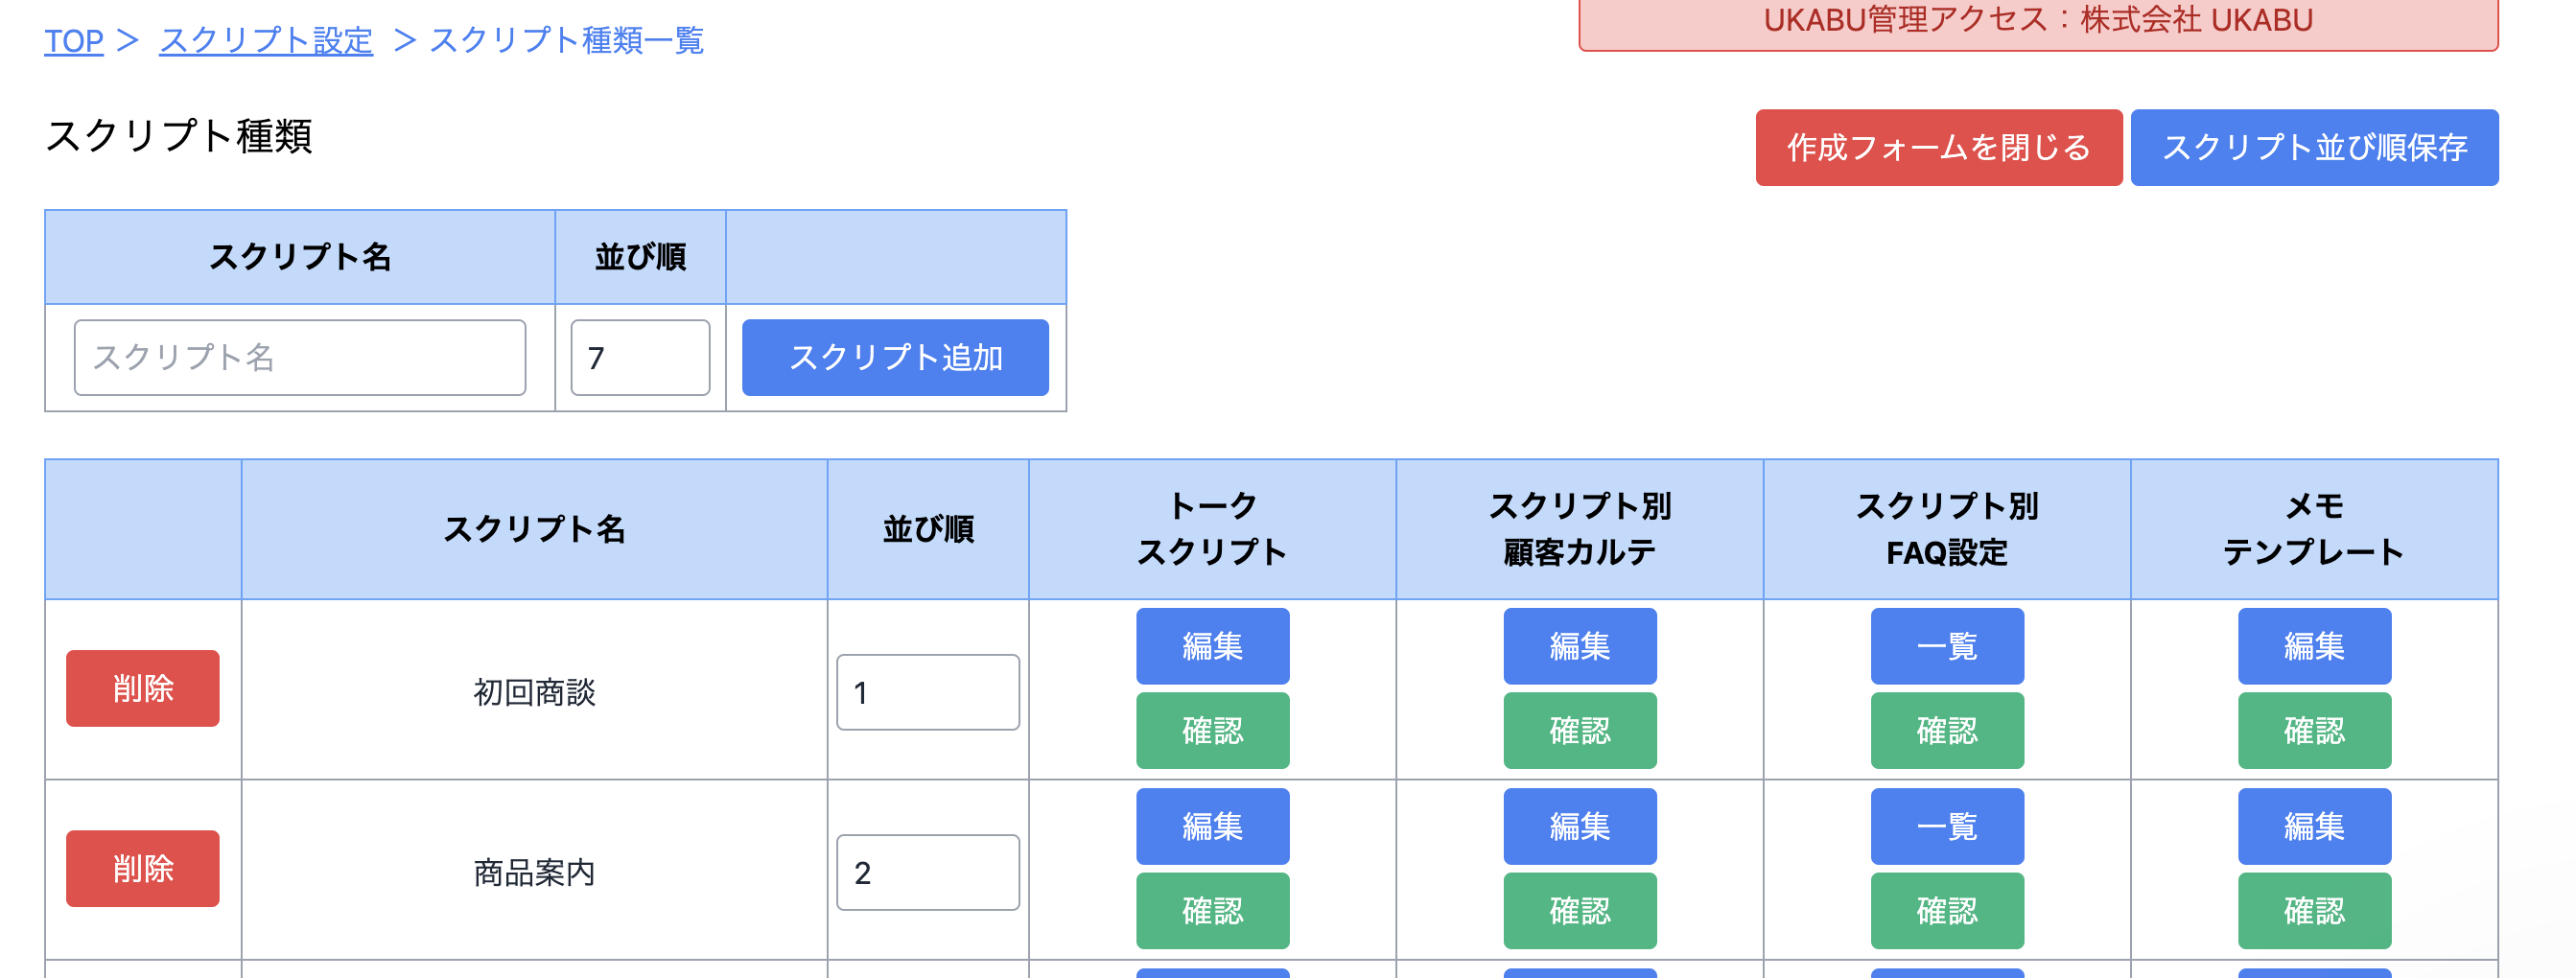Edit the メモテンプレート for 初回商談

click(2313, 646)
